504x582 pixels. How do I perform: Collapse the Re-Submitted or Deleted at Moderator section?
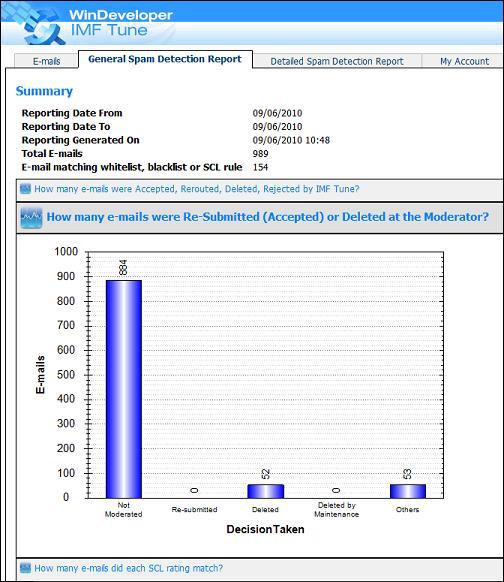268,217
